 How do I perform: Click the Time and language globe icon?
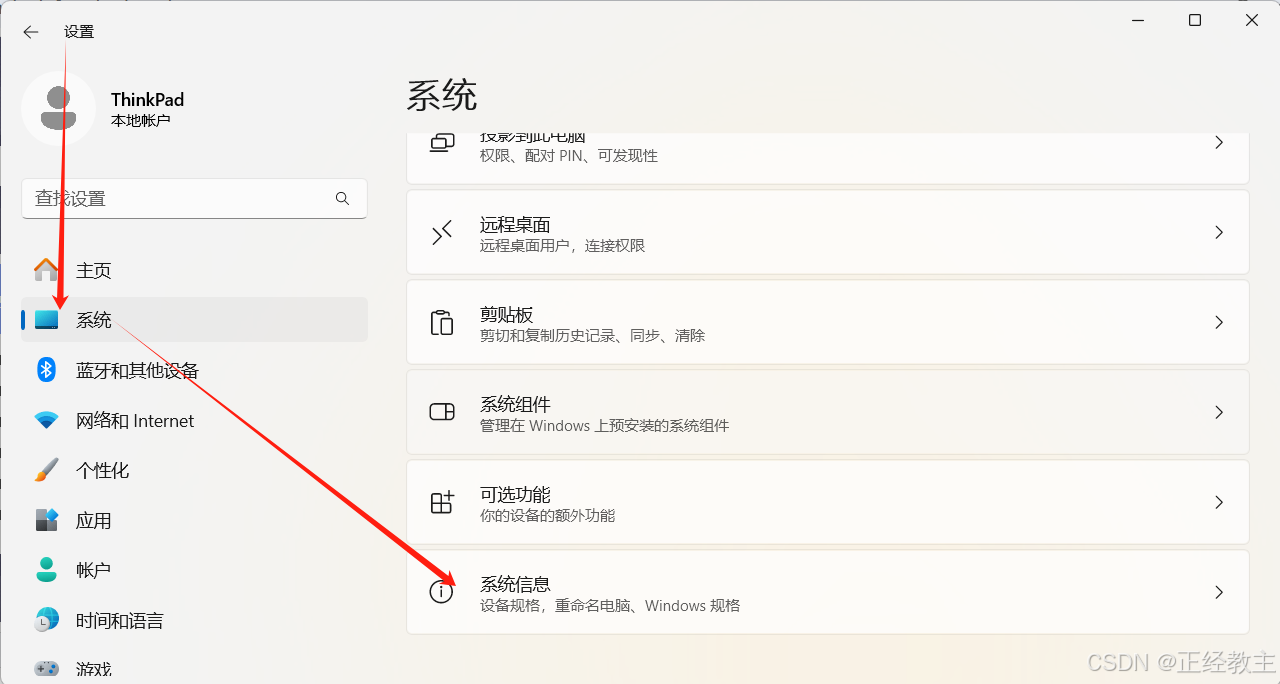point(46,620)
